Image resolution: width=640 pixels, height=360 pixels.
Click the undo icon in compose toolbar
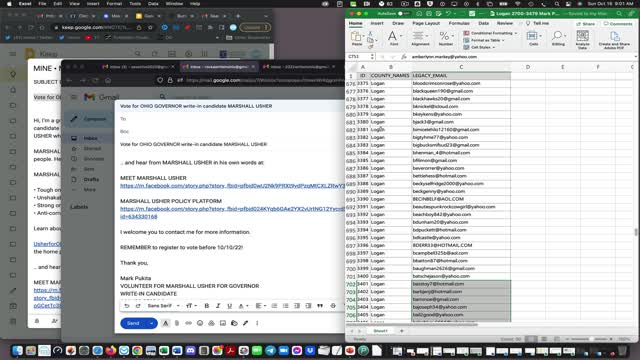(x=127, y=306)
